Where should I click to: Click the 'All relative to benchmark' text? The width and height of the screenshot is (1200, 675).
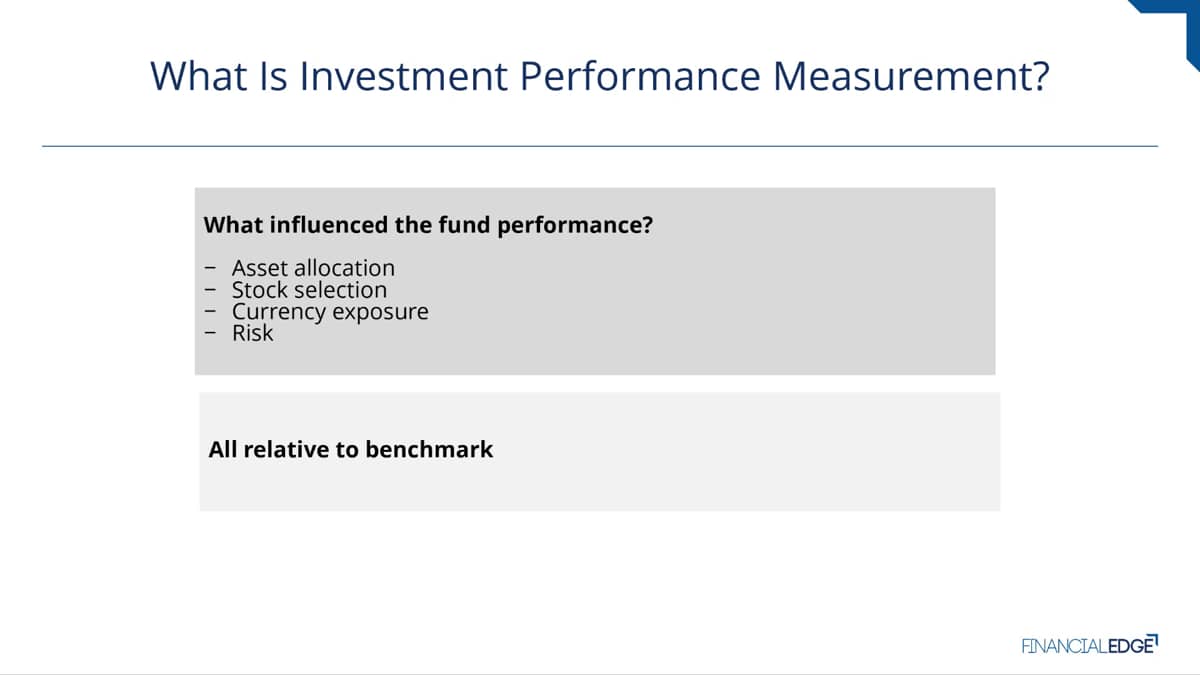click(x=351, y=449)
